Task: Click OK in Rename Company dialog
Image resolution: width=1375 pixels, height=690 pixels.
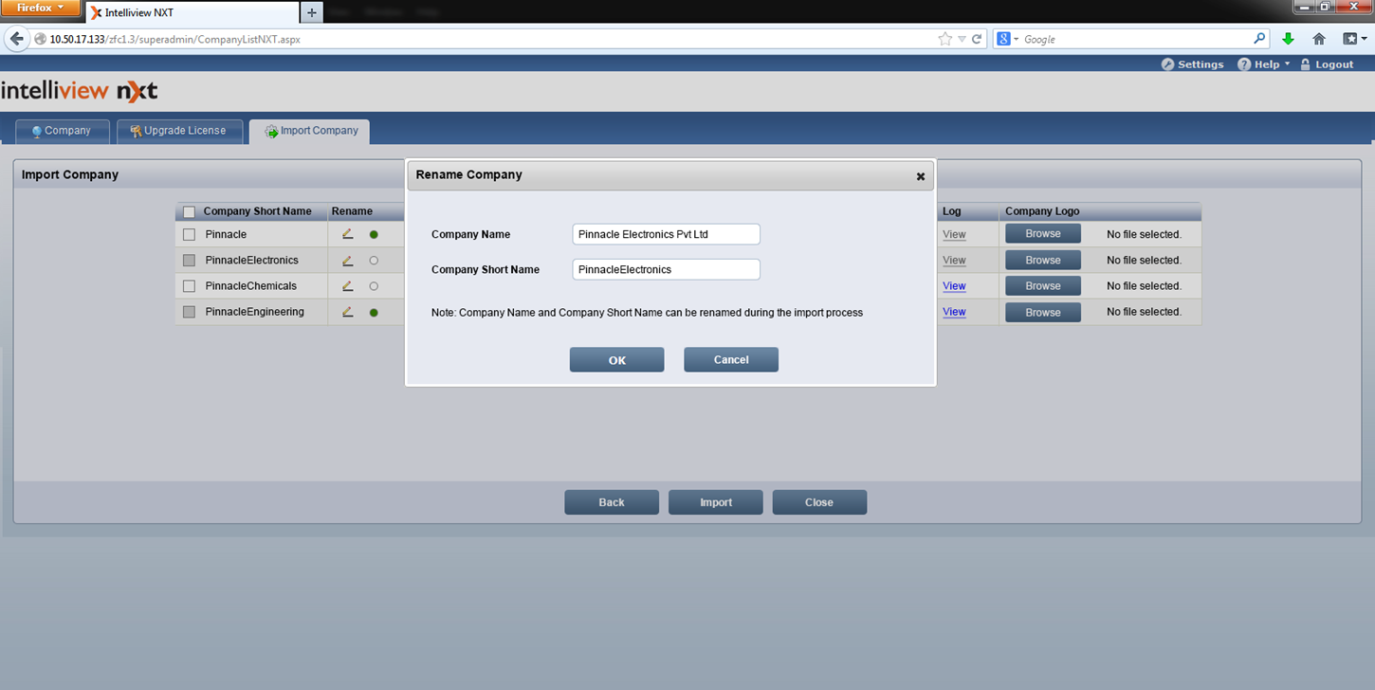Action: 617,360
